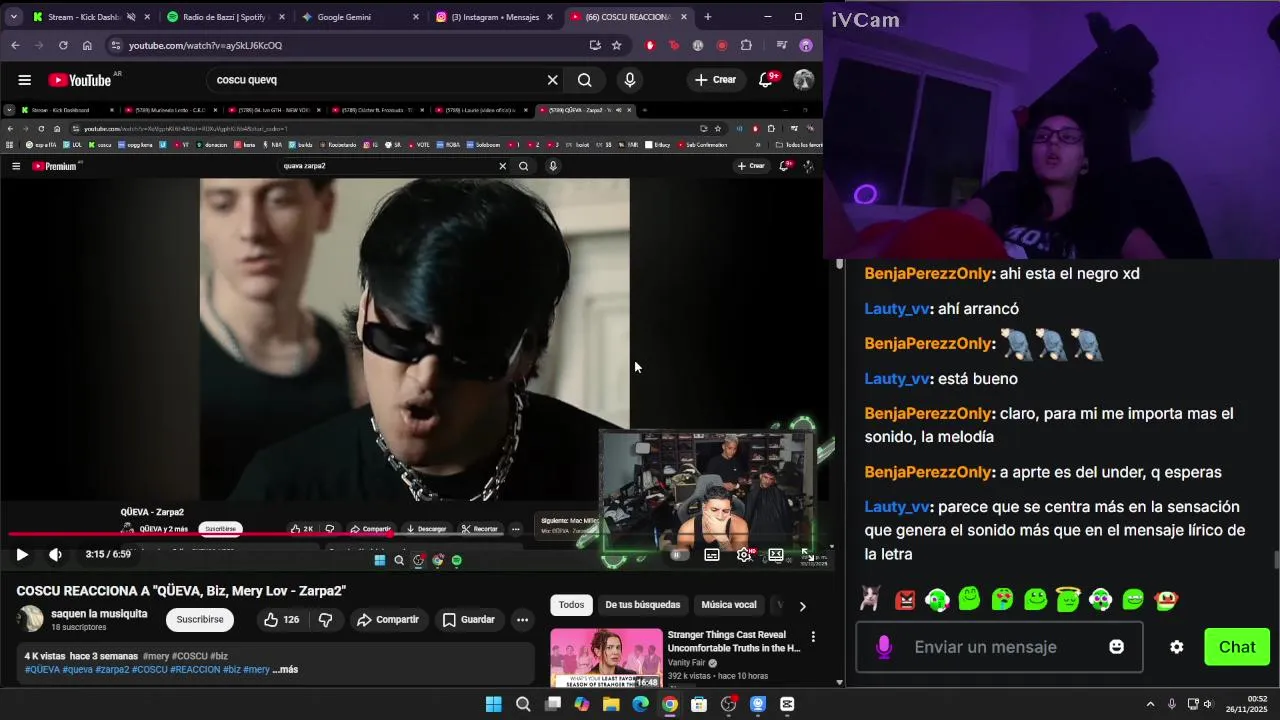Viewport: 1280px width, 720px height.
Task: Open the Crear menu
Action: click(716, 80)
